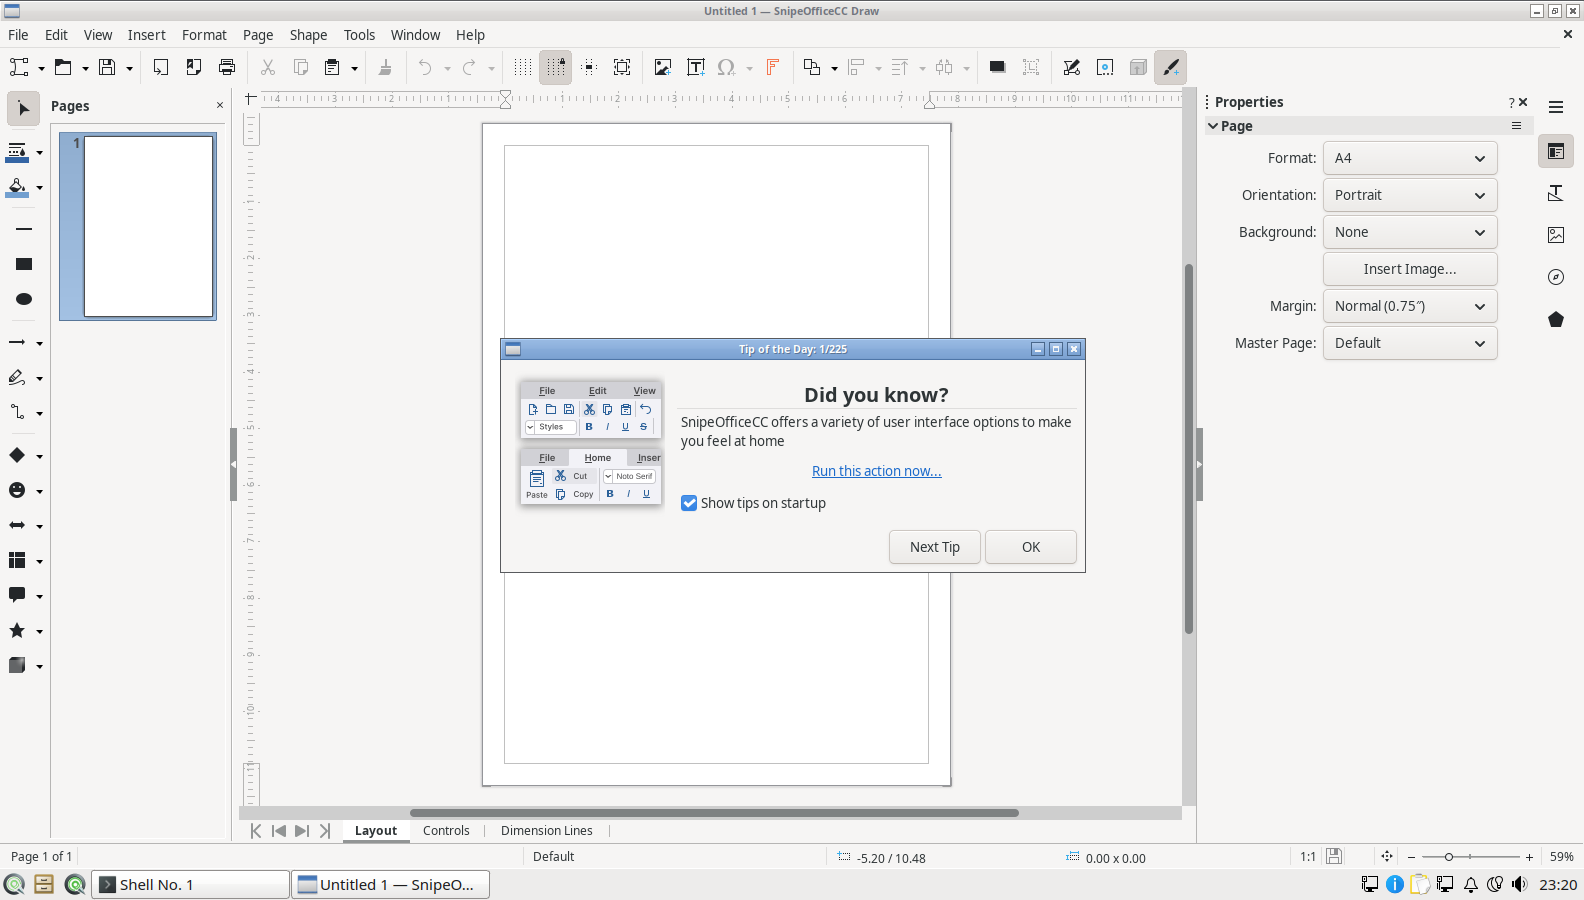
Task: Open the Shapes deck in sidebar
Action: tap(1556, 319)
